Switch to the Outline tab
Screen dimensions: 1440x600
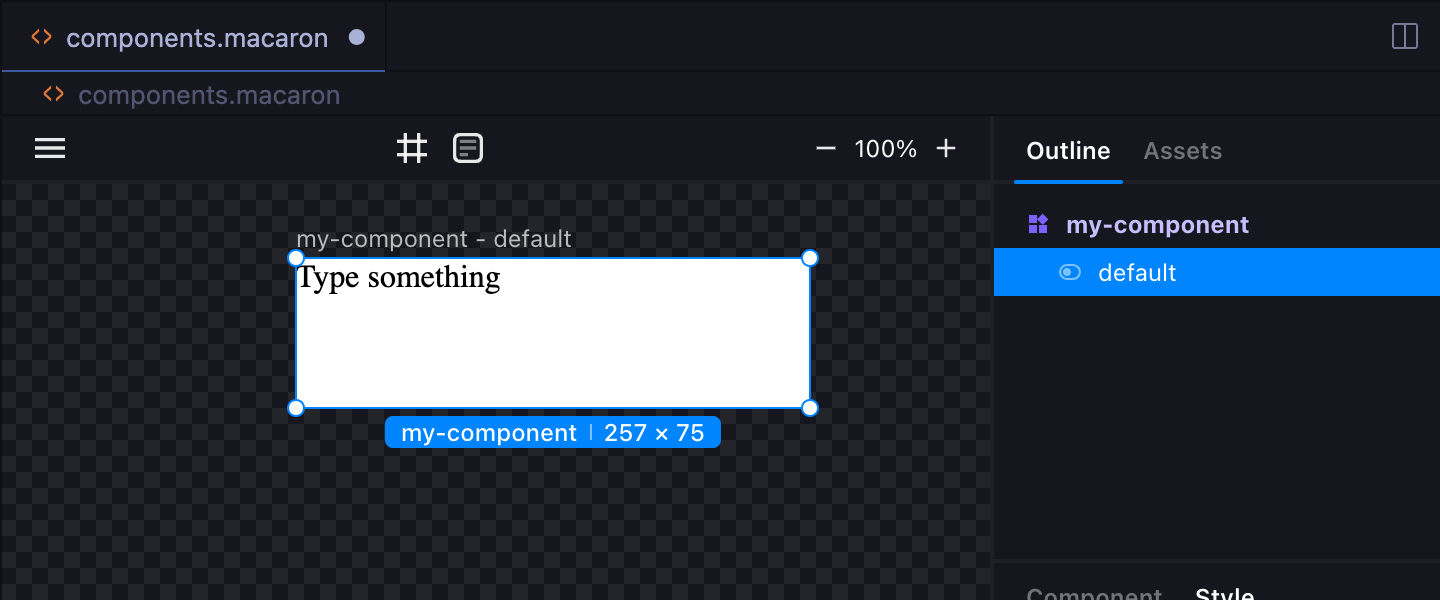1068,151
